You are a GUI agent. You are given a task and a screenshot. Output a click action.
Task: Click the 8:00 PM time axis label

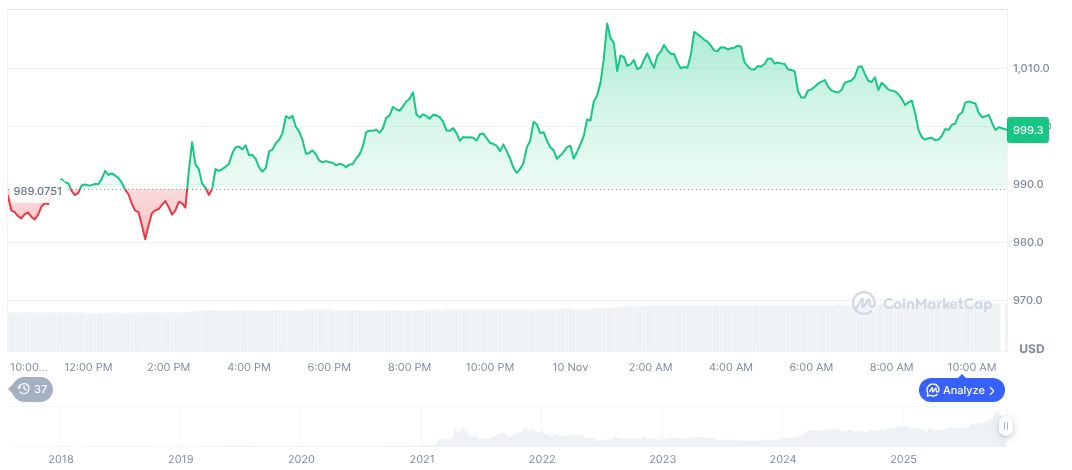point(409,367)
